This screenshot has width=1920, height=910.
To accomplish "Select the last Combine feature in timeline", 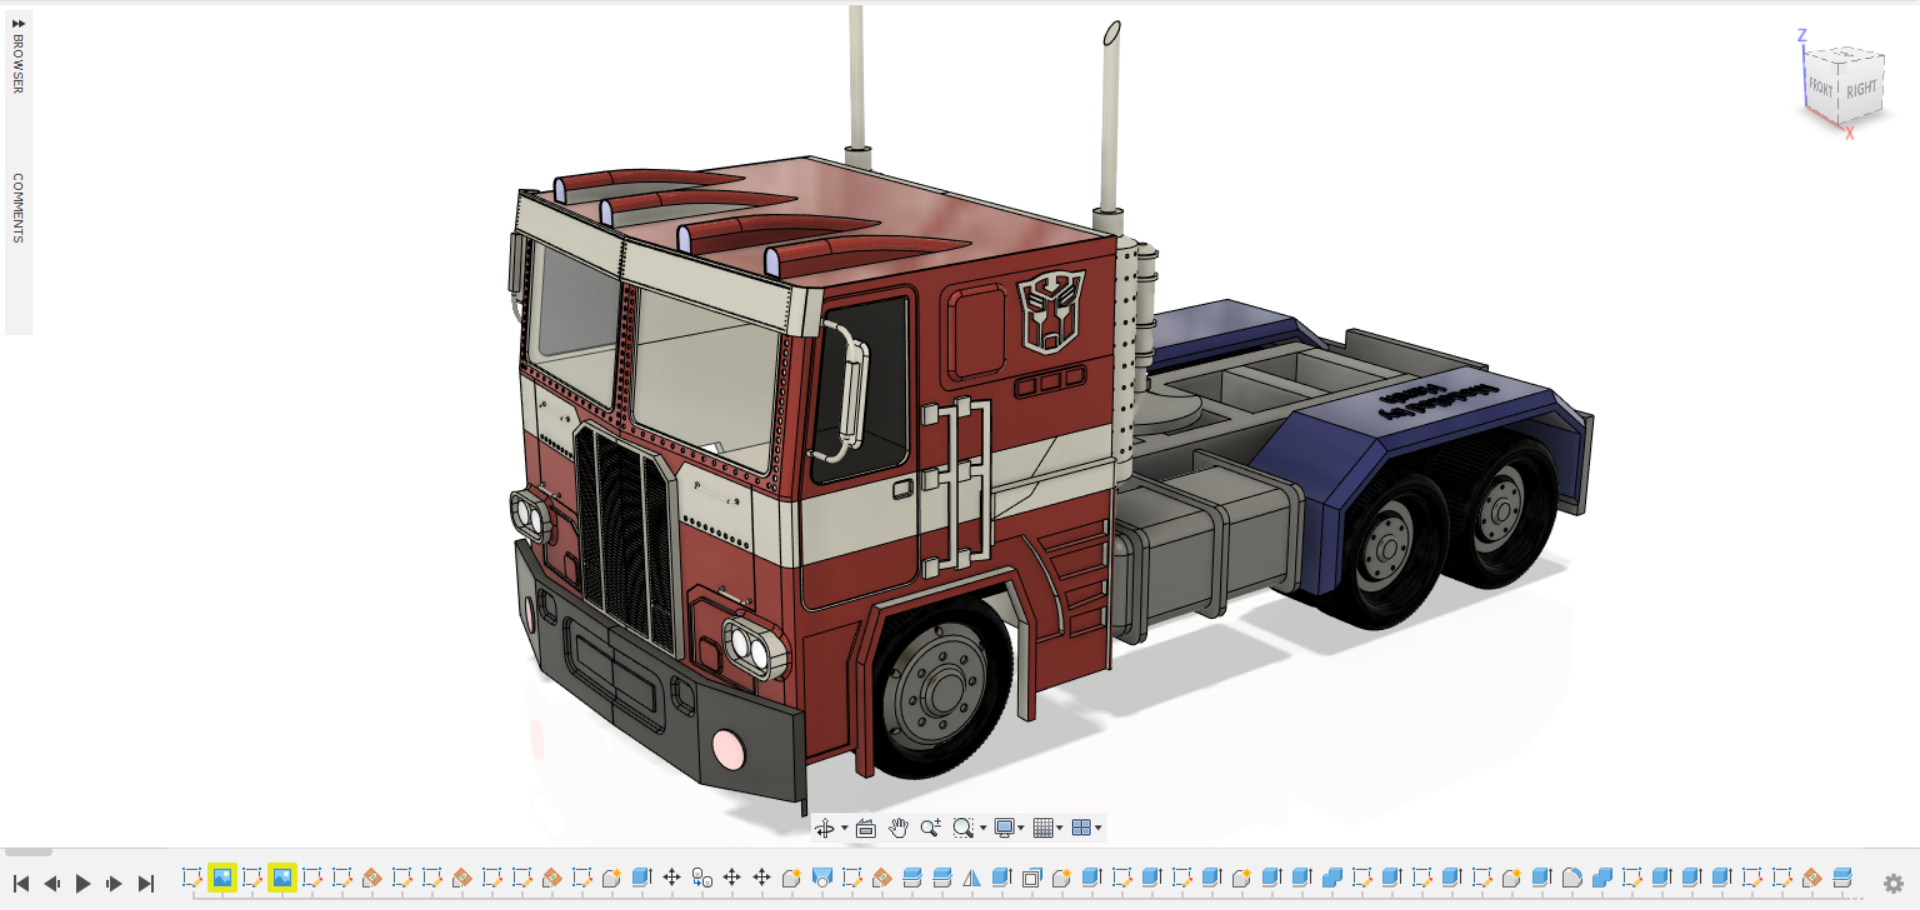I will coord(1602,878).
